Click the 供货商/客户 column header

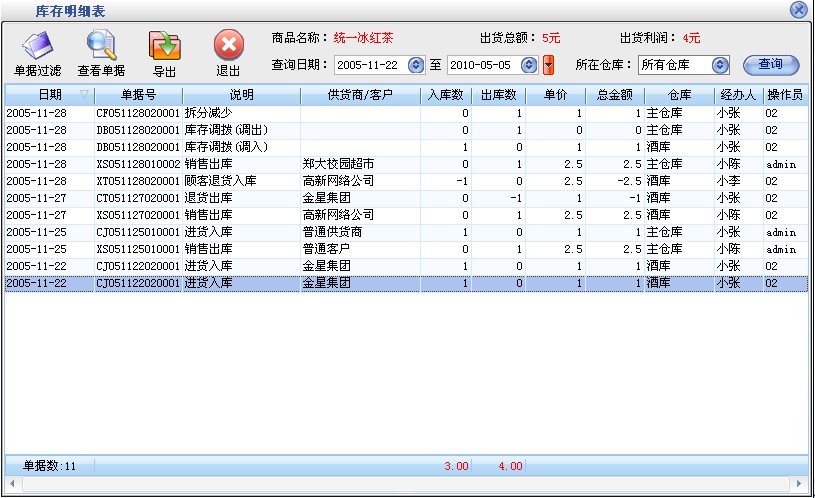[x=360, y=95]
